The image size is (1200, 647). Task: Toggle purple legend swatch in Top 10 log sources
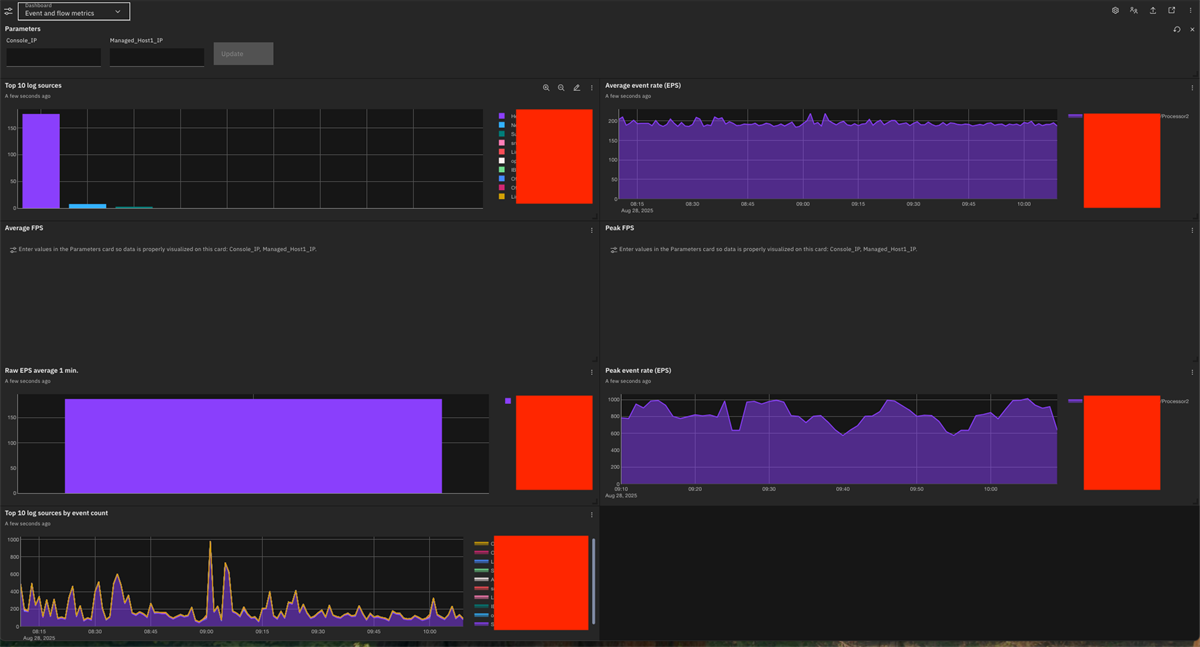point(502,116)
